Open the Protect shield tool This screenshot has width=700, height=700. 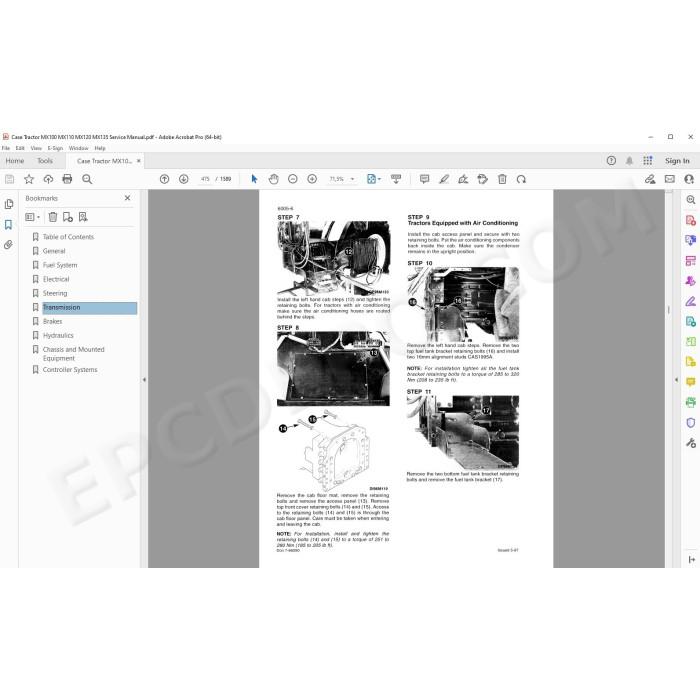[x=691, y=422]
